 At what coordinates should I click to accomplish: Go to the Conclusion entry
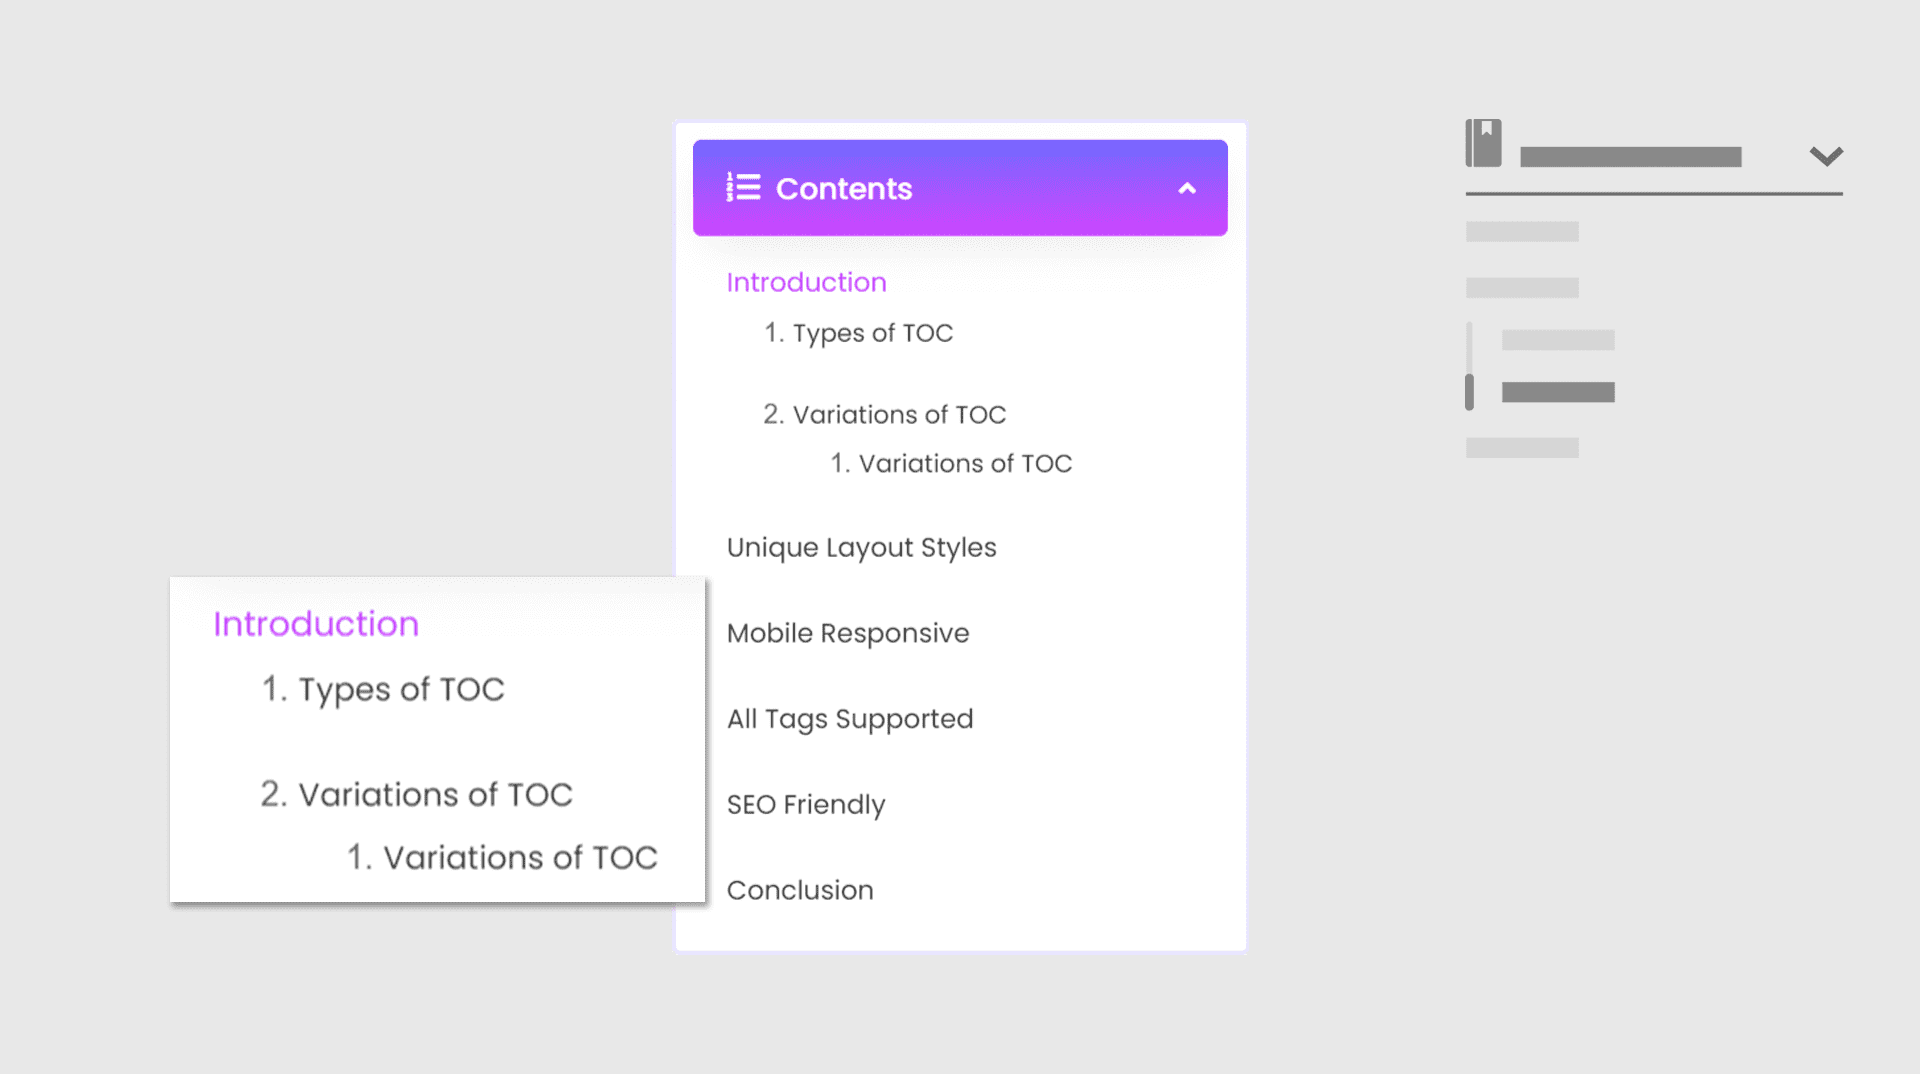point(800,890)
